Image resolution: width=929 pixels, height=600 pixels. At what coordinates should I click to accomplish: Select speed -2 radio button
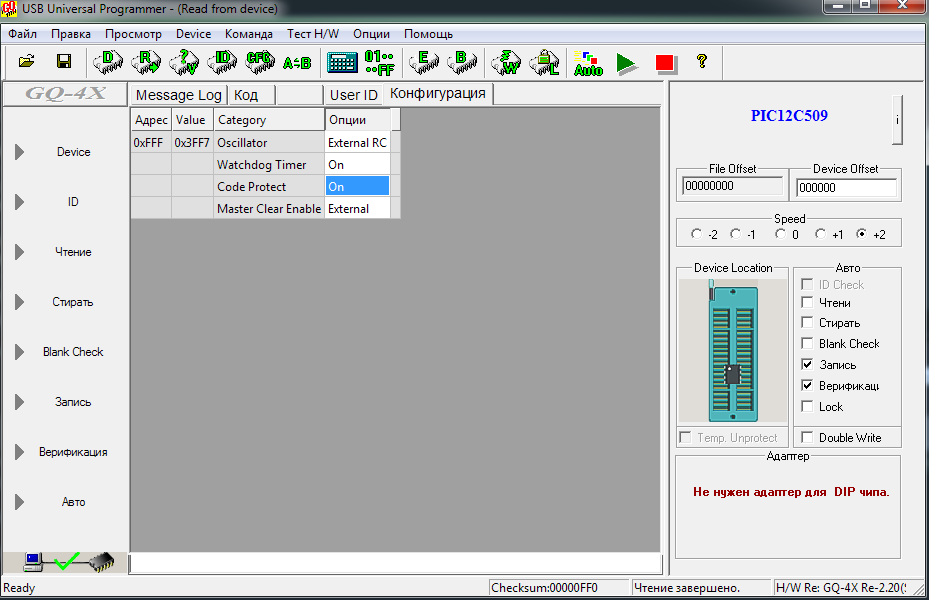(696, 234)
